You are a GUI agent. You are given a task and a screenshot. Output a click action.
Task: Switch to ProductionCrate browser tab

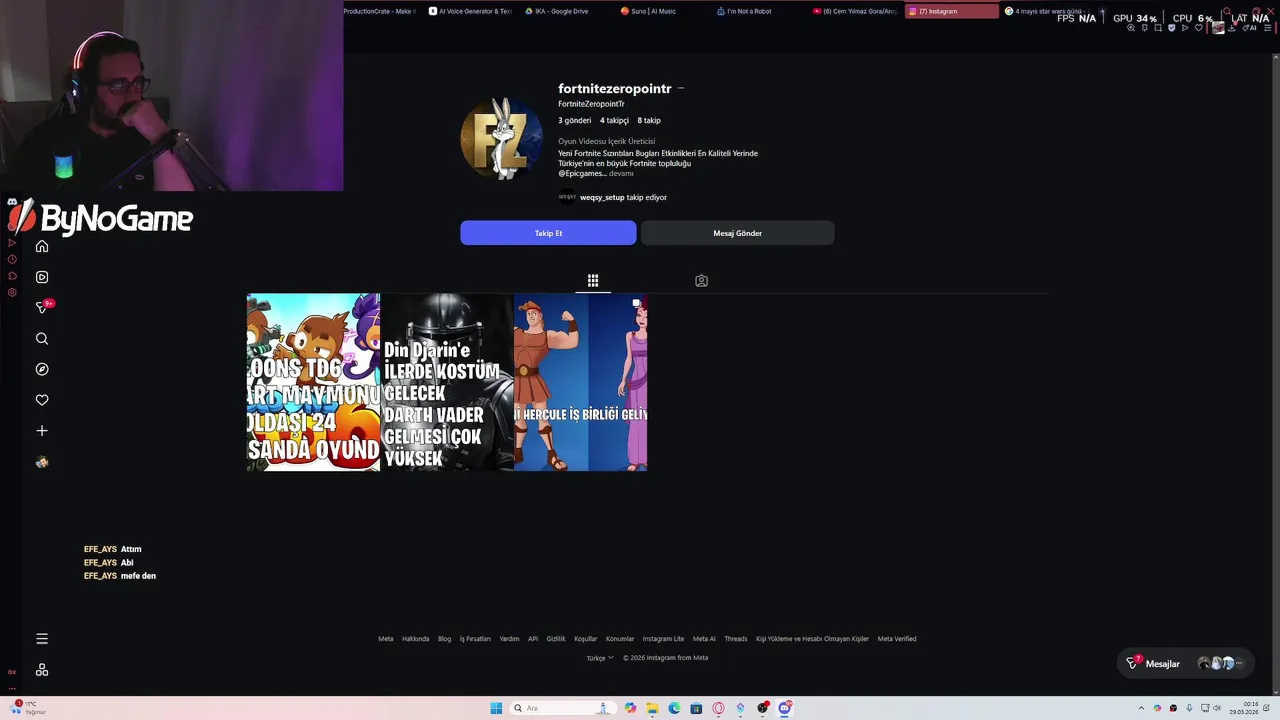[378, 11]
